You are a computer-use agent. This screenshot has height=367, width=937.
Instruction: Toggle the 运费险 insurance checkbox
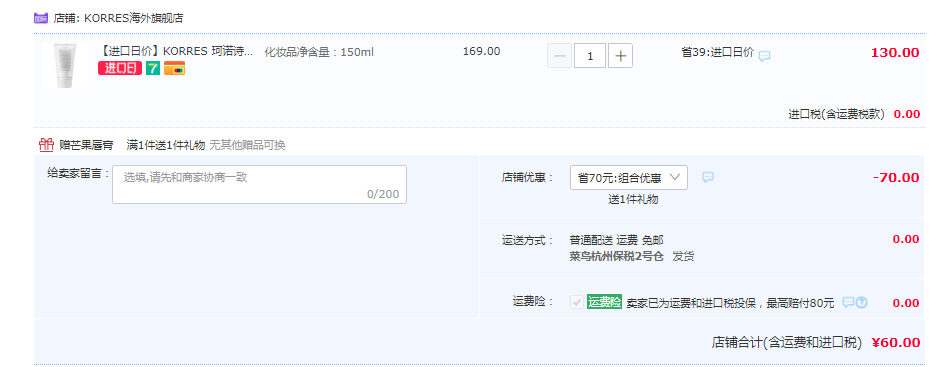coord(577,302)
